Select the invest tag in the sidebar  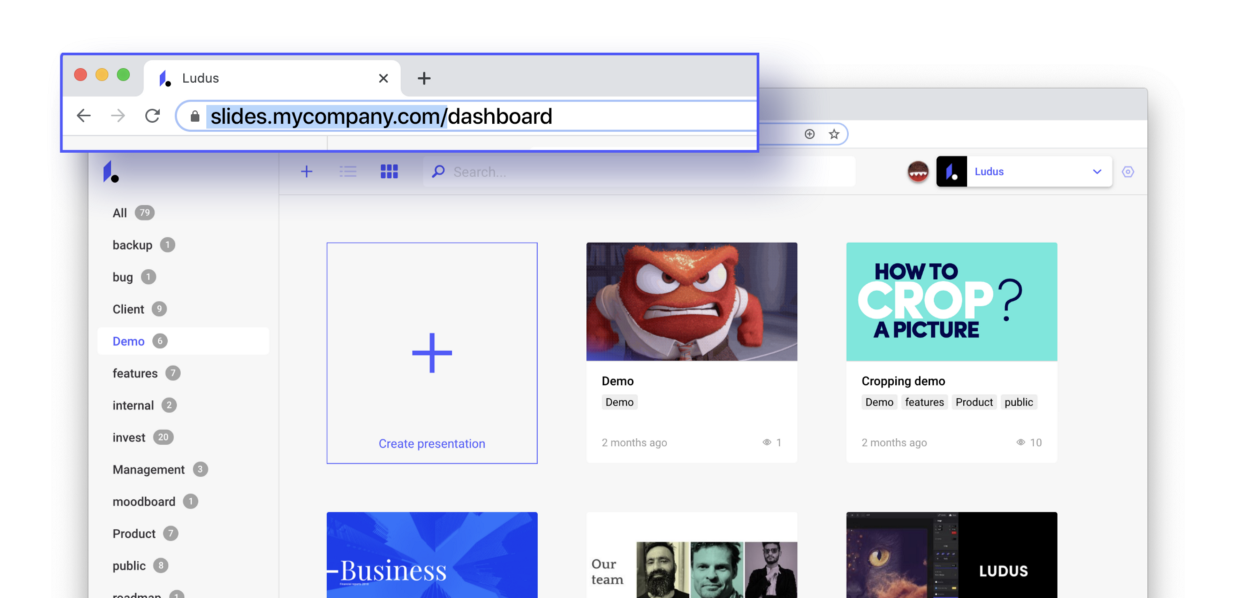(x=130, y=437)
